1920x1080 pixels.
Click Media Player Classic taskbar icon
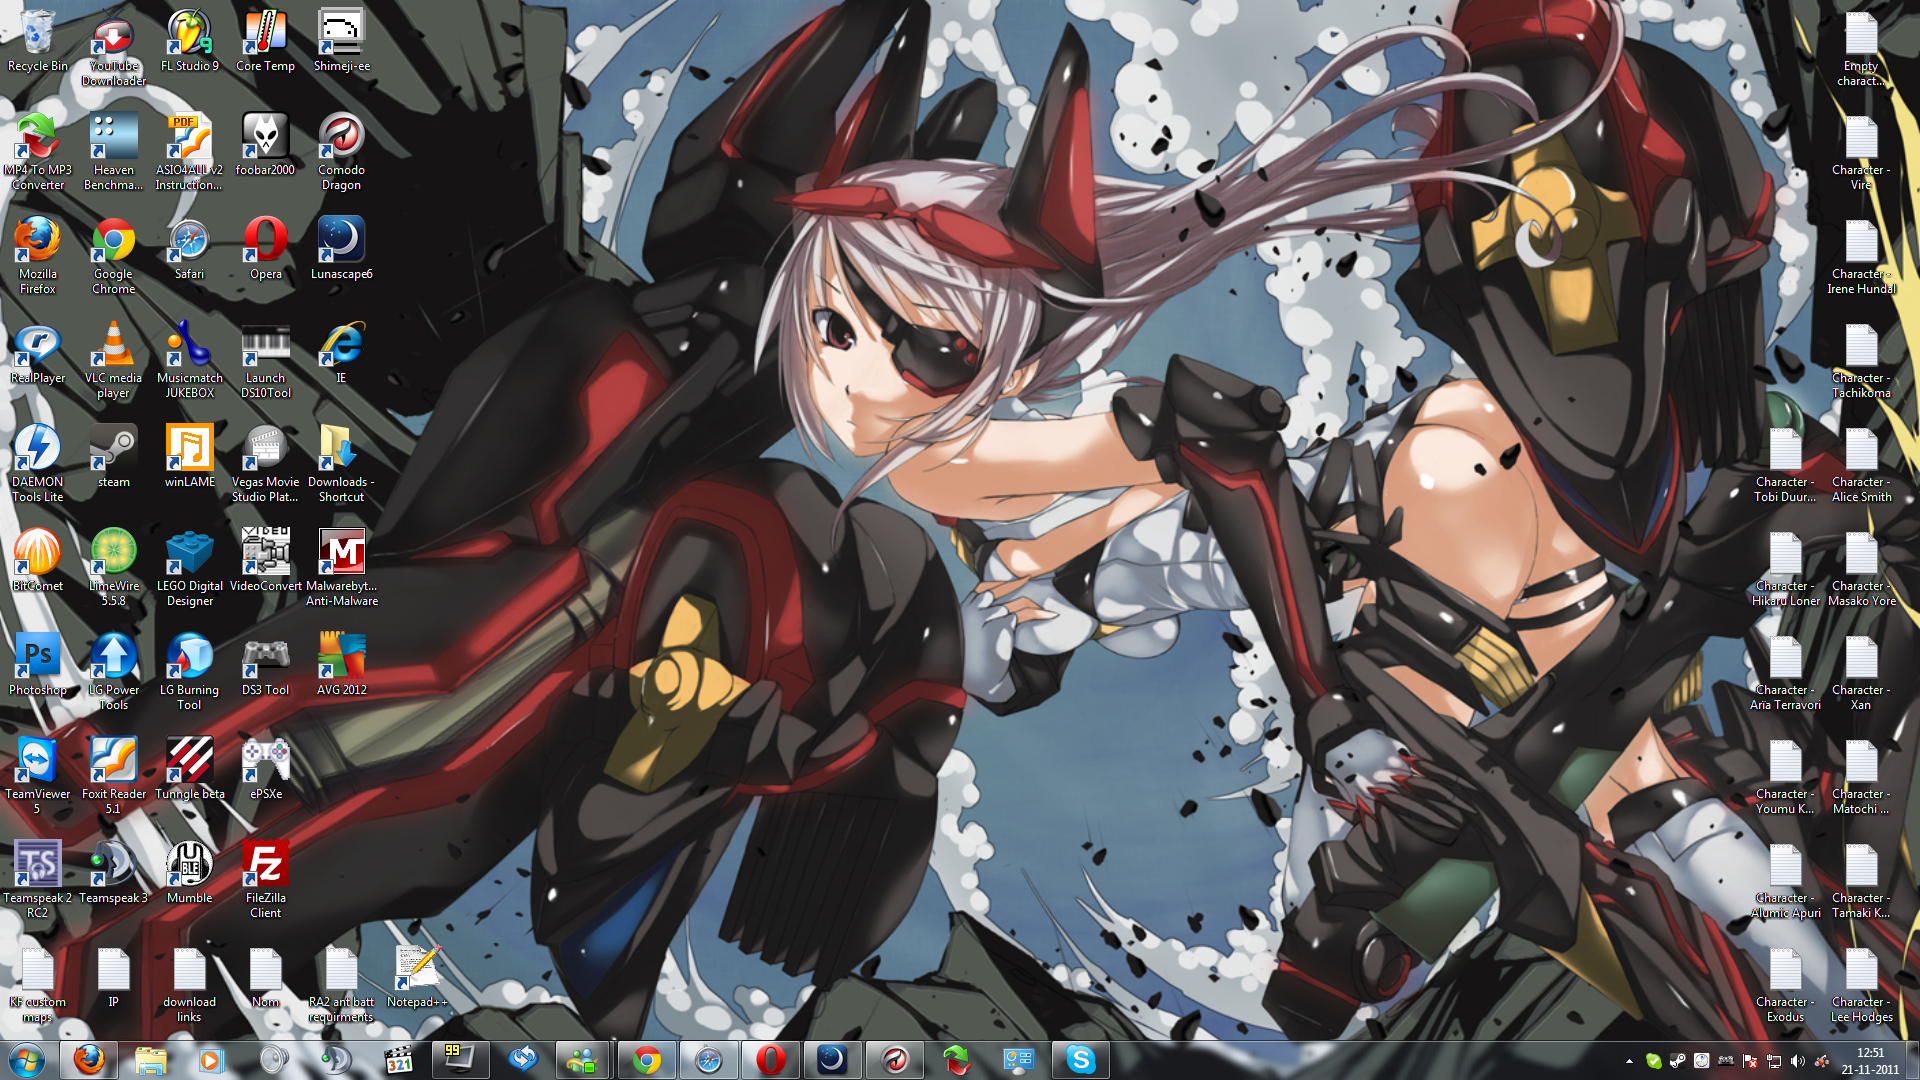[x=399, y=1060]
